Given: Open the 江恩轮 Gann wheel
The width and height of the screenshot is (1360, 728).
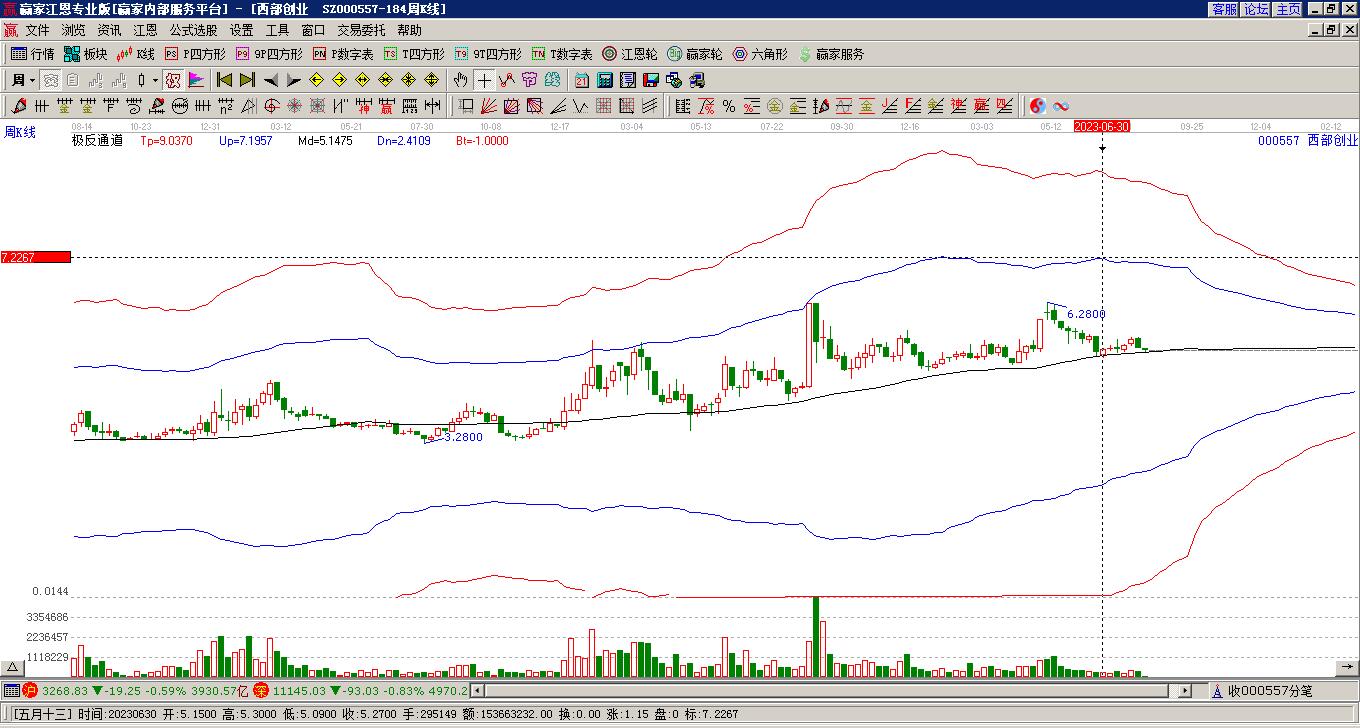Looking at the screenshot, I should pyautogui.click(x=630, y=54).
